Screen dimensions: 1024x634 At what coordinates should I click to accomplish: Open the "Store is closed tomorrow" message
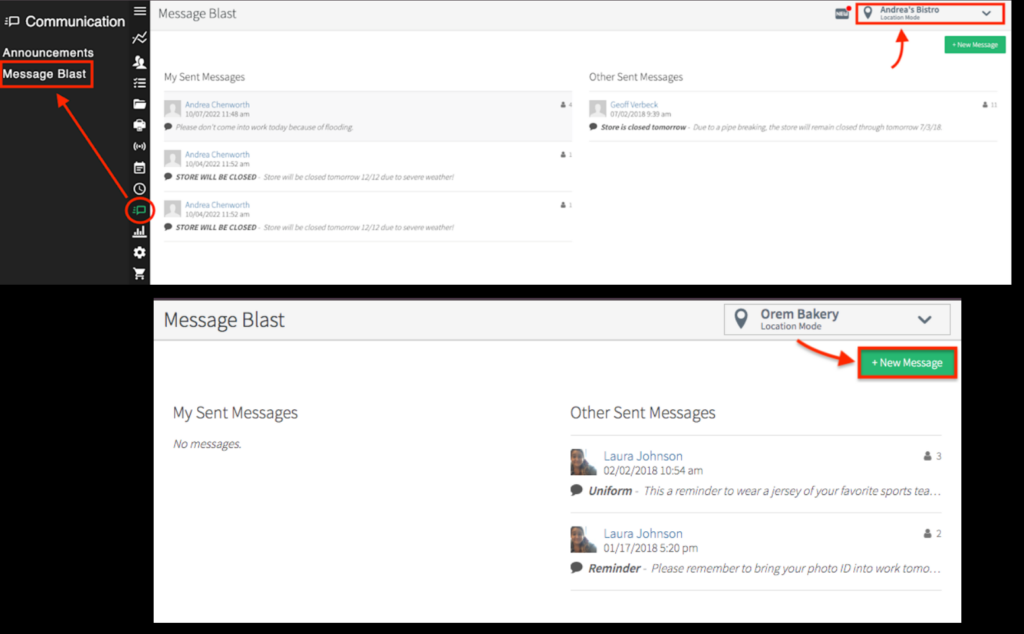771,127
